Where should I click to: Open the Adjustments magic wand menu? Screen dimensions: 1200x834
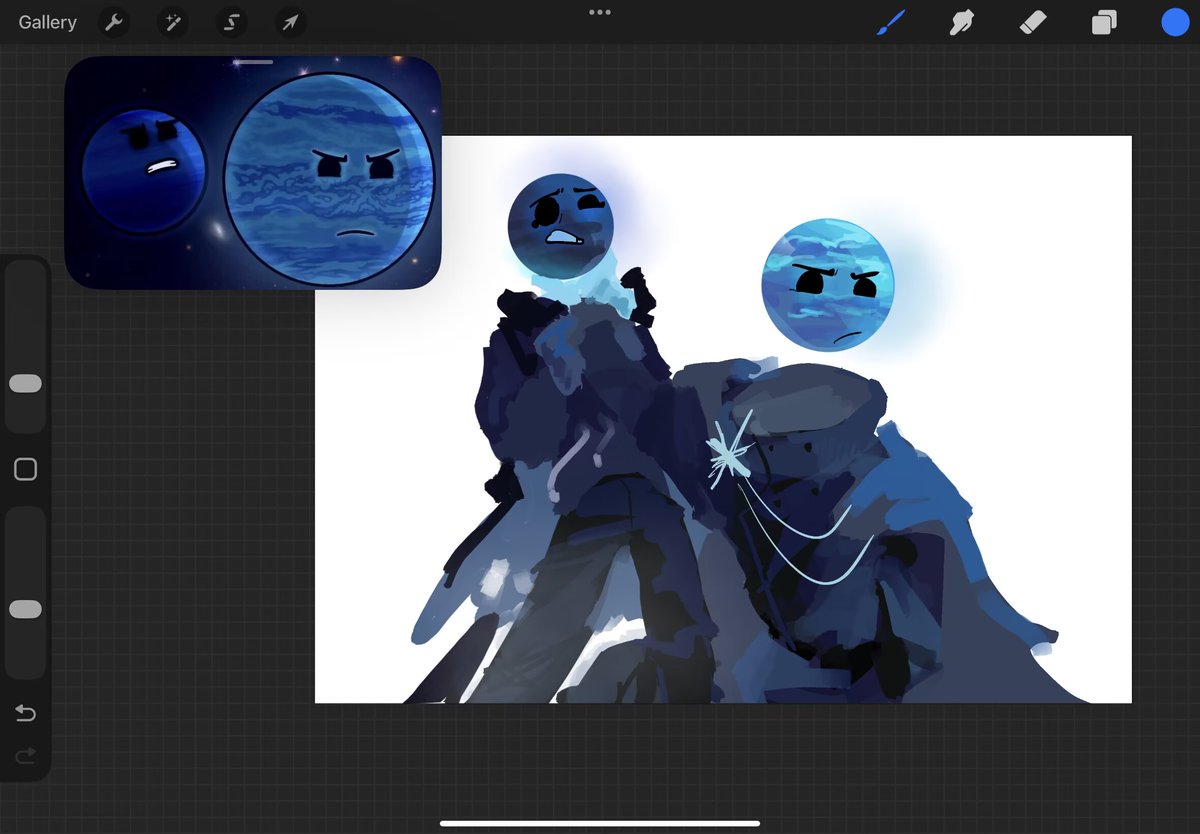point(173,22)
